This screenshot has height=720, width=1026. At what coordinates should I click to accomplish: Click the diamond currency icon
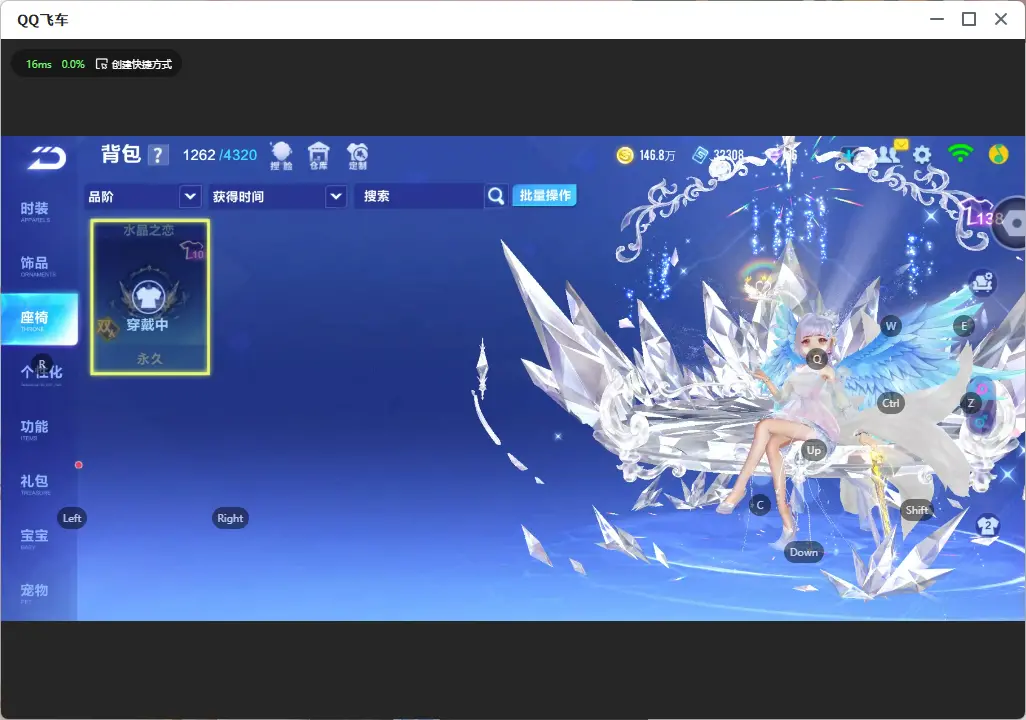(776, 156)
